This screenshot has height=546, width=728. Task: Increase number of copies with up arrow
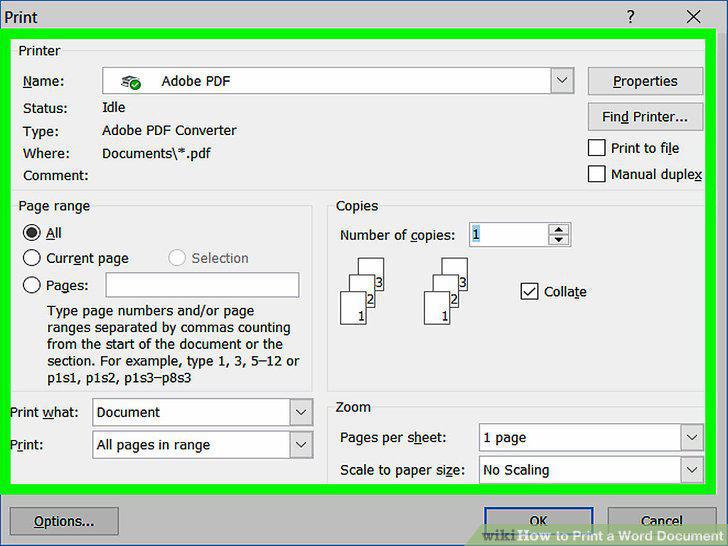pos(559,229)
